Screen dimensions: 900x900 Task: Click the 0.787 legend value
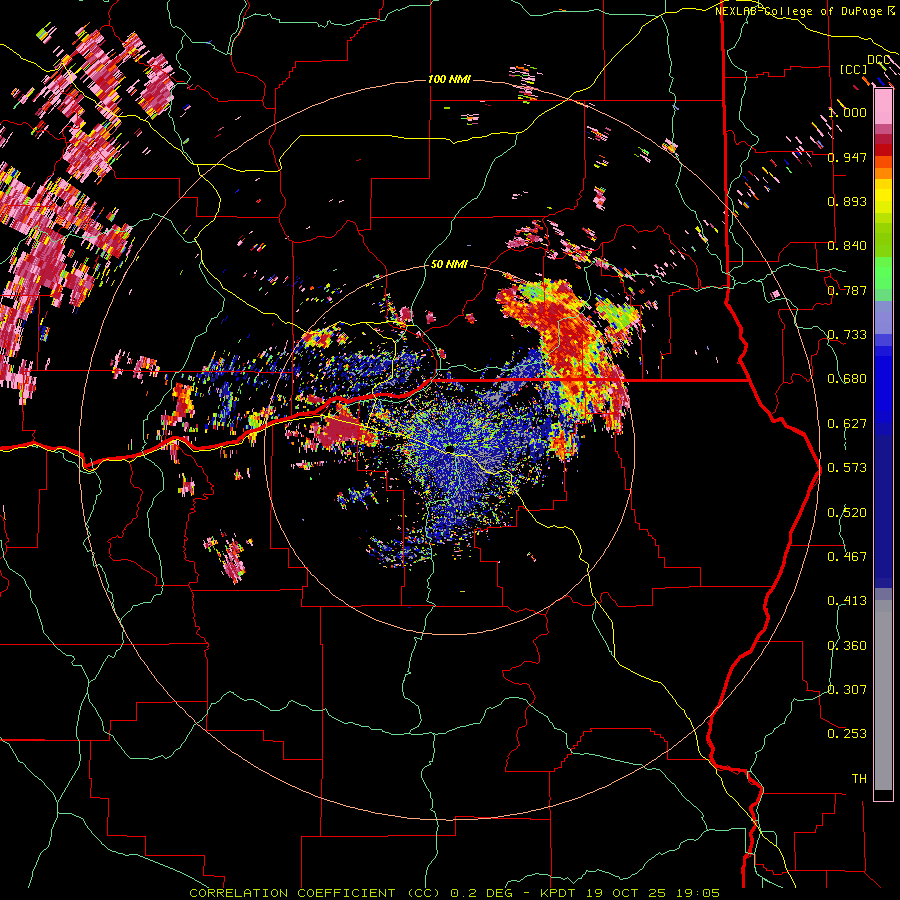847,290
